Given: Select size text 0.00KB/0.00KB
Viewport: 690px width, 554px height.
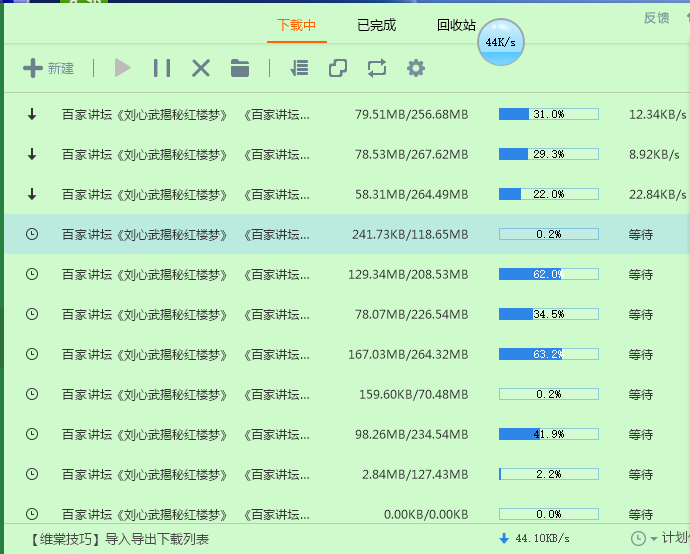Looking at the screenshot, I should point(426,514).
